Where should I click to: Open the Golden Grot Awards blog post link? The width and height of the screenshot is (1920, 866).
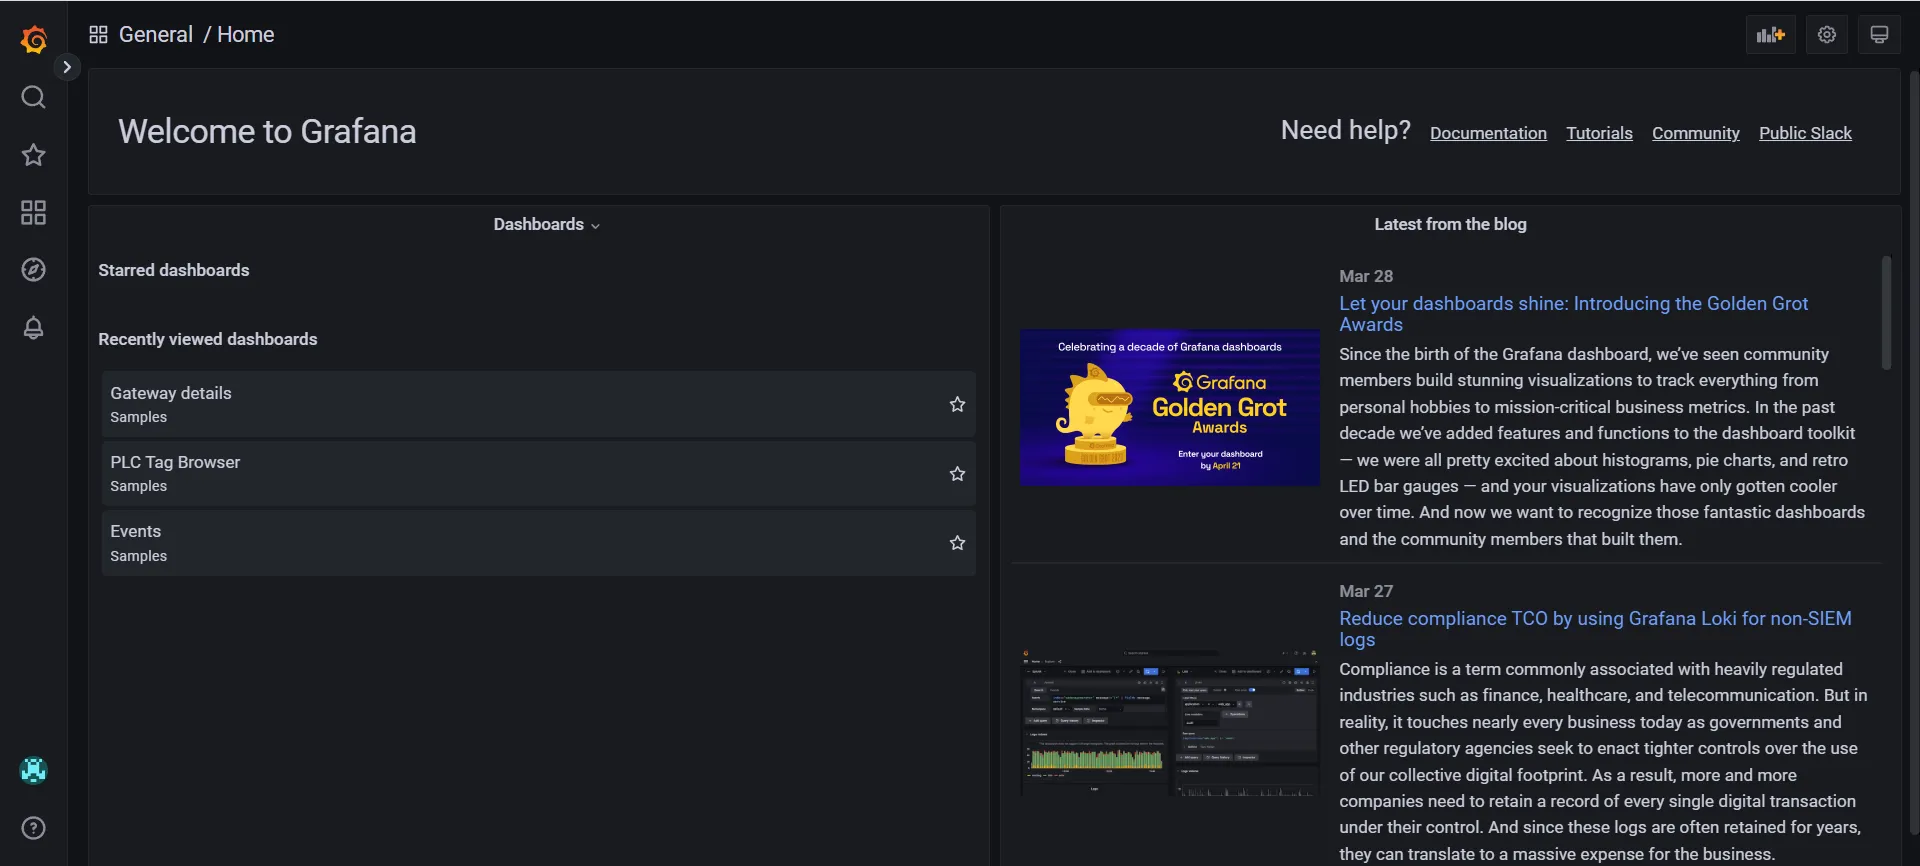(x=1573, y=314)
